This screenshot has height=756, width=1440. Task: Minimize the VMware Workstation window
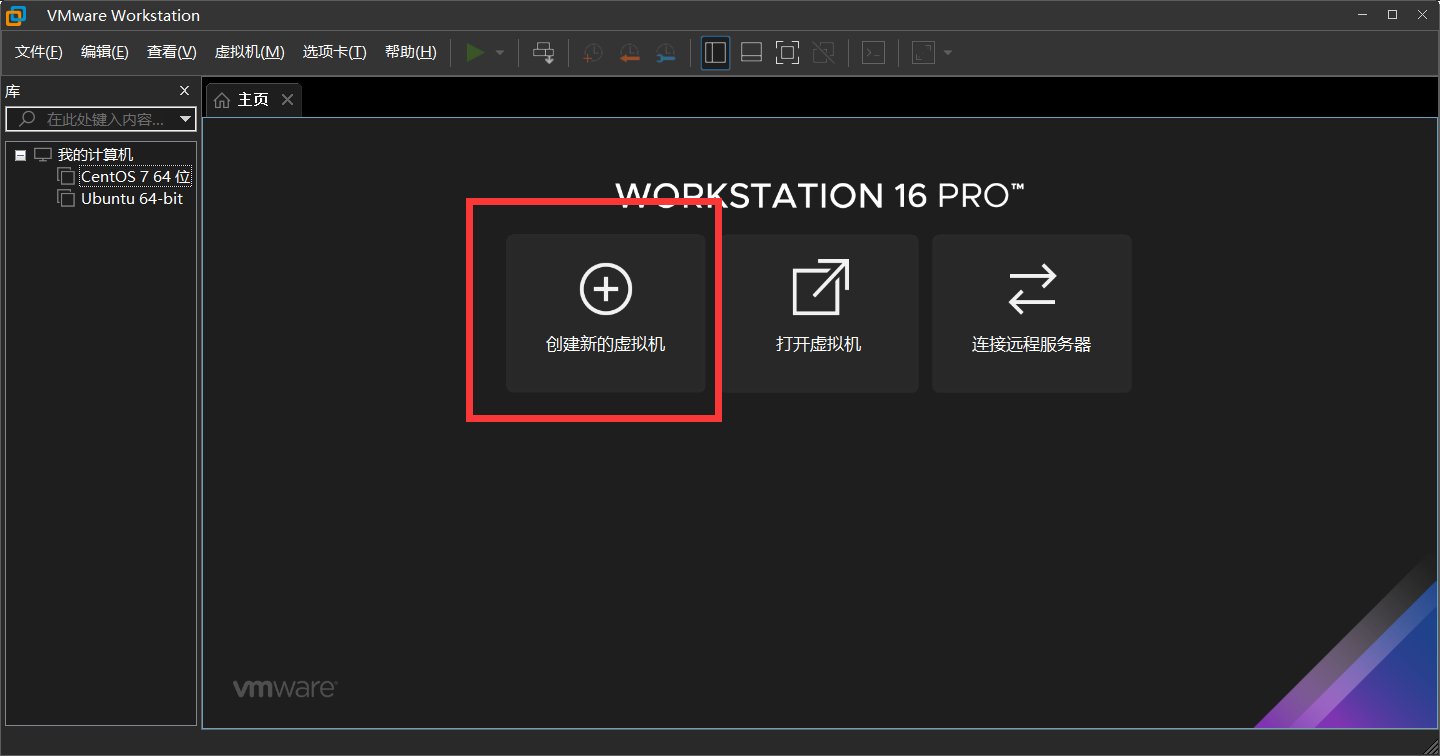[x=1362, y=14]
